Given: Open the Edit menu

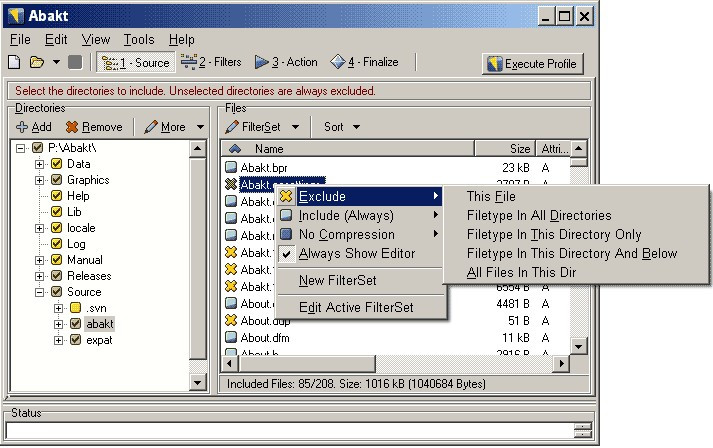Looking at the screenshot, I should tap(56, 40).
